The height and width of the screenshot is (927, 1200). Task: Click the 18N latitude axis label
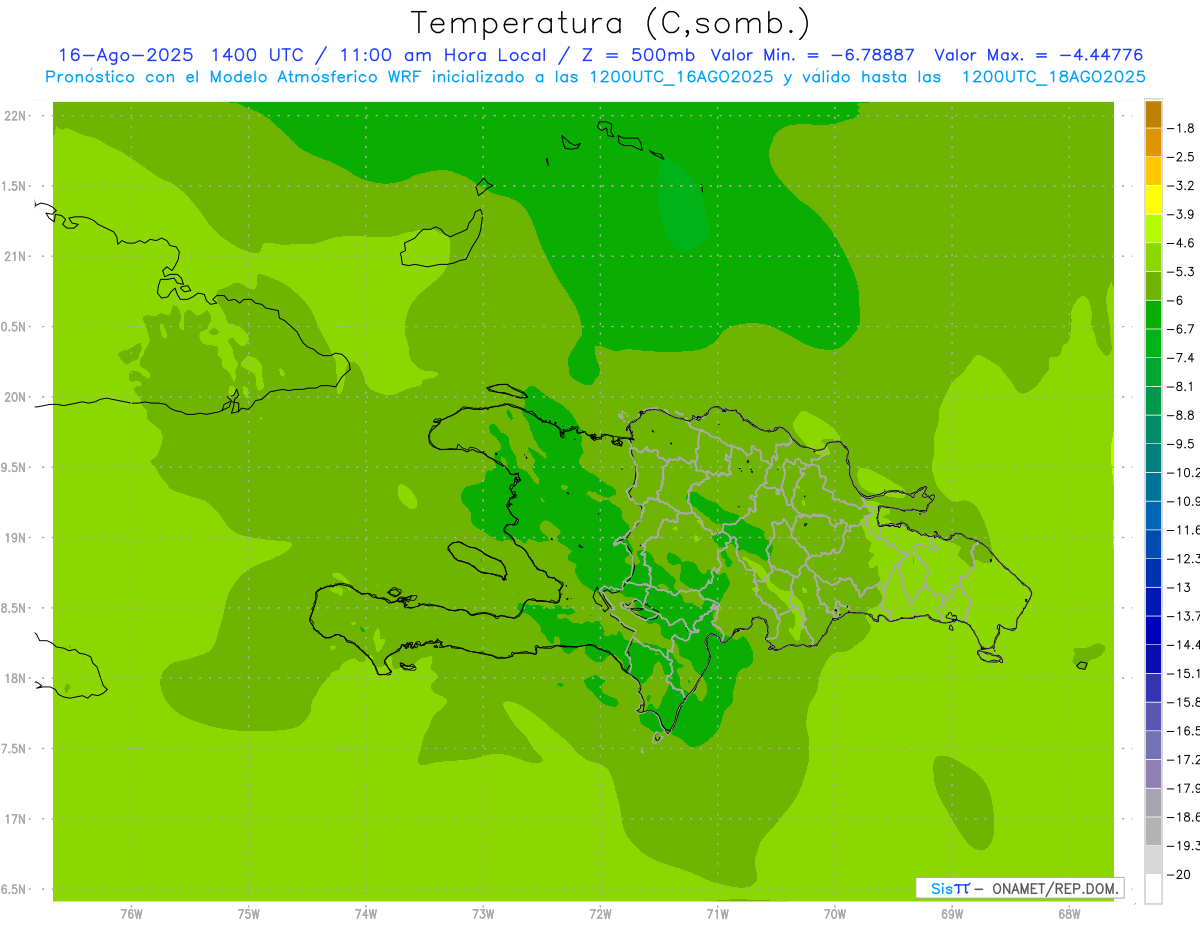(17, 678)
